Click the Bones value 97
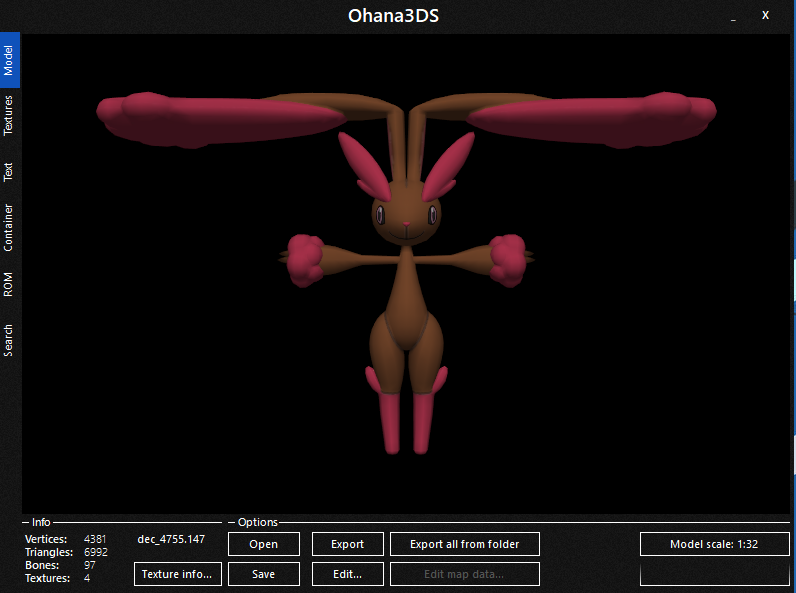 pos(89,565)
